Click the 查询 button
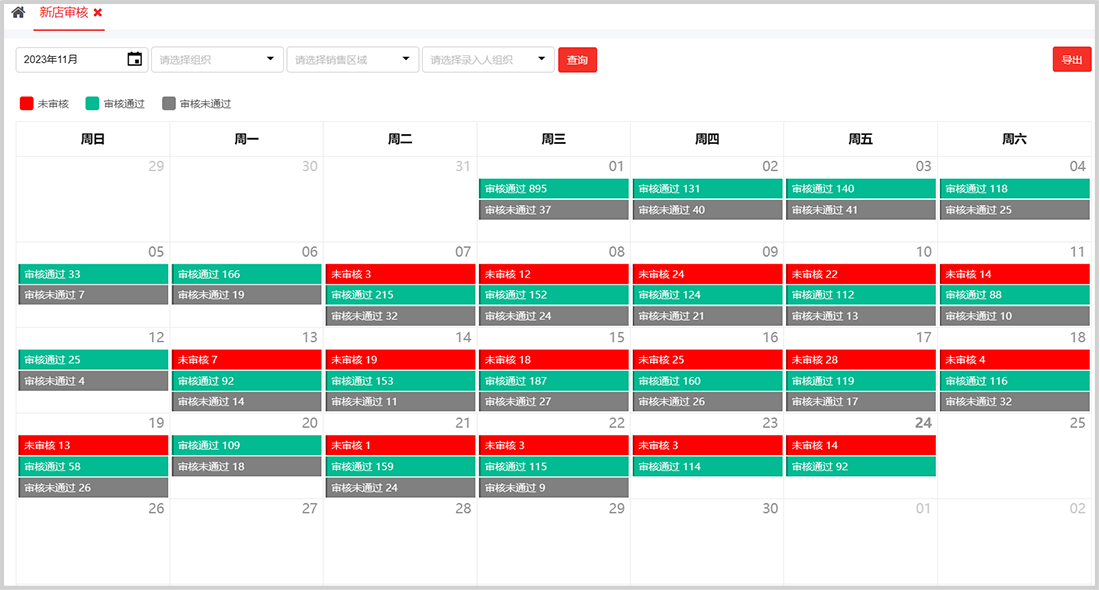The width and height of the screenshot is (1100, 590). click(577, 60)
